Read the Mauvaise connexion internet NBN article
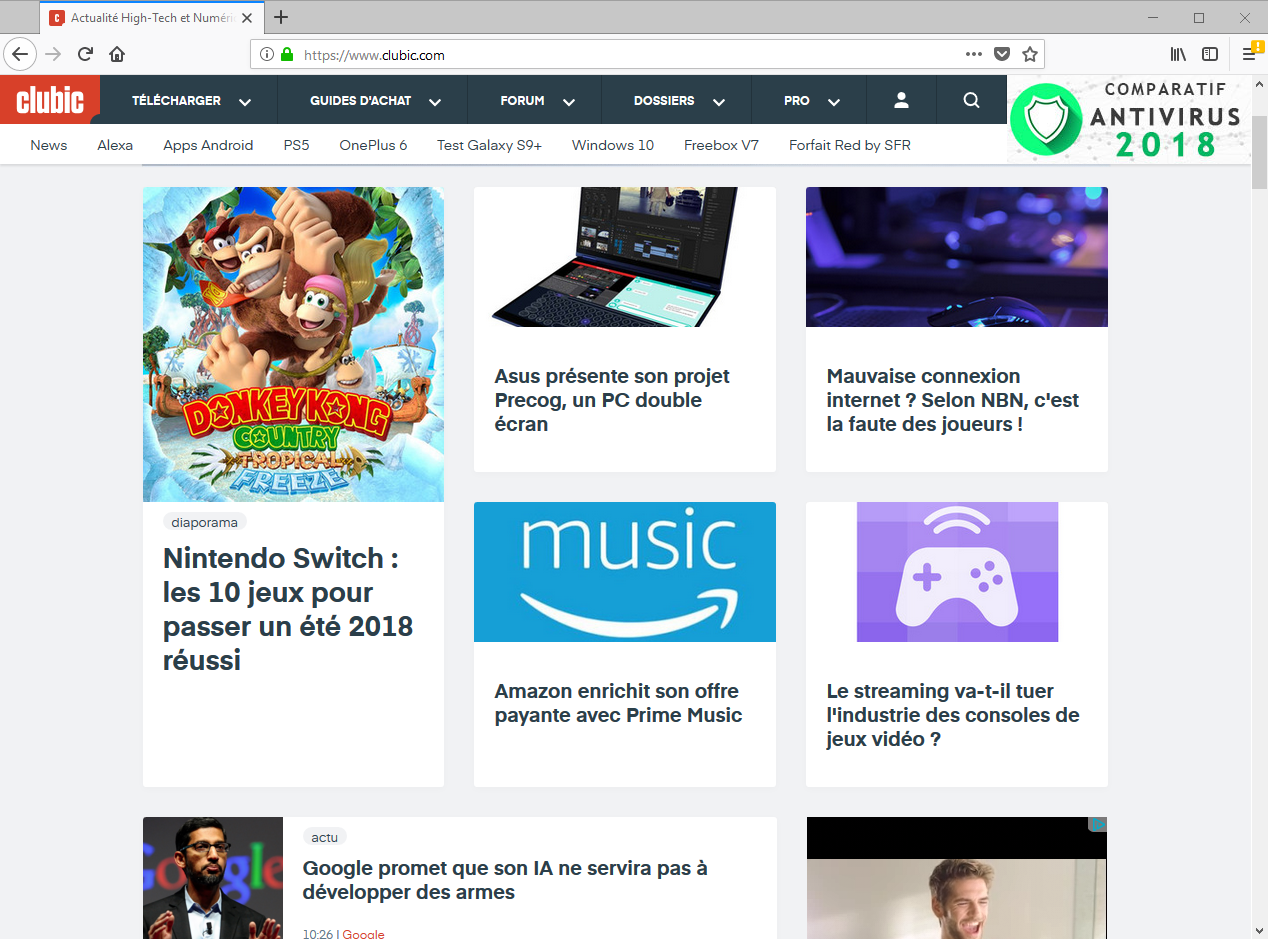 pos(953,400)
